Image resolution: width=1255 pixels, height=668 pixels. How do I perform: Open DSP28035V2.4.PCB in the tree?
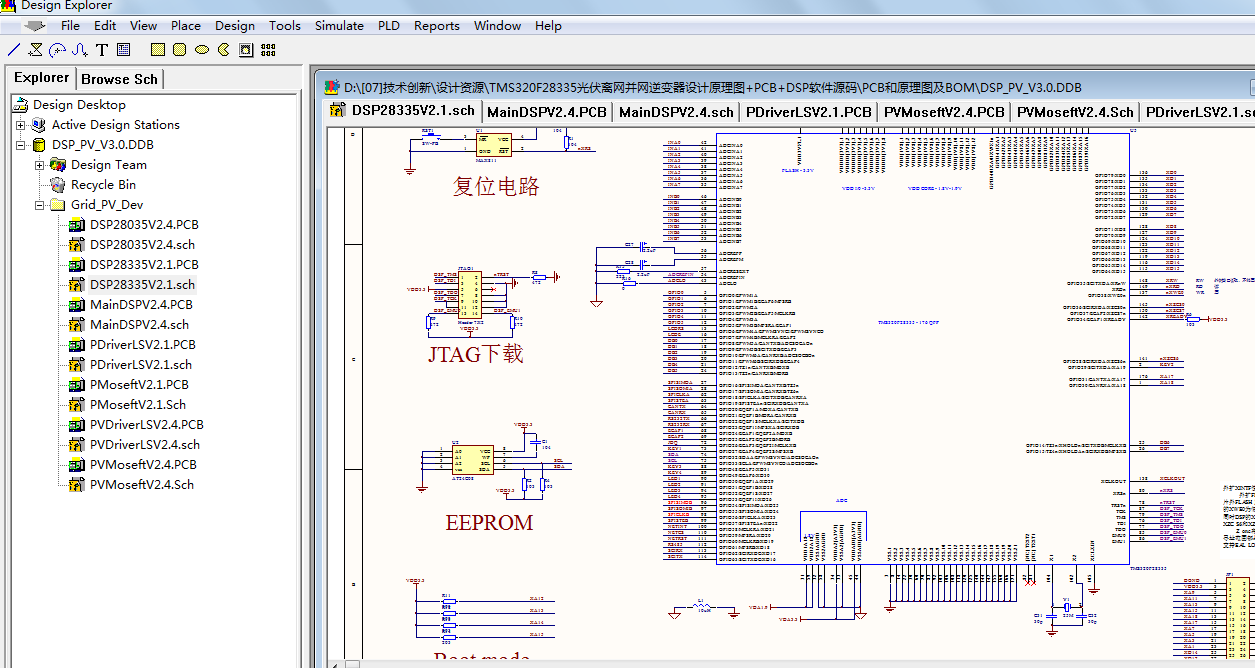pos(144,225)
